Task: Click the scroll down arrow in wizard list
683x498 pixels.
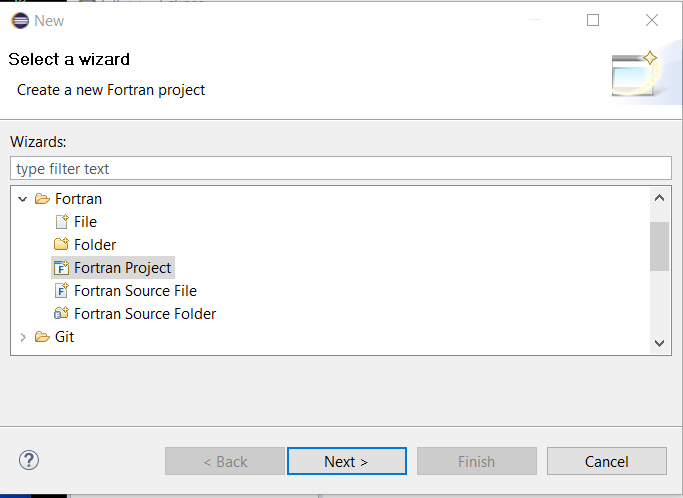Action: click(x=659, y=343)
